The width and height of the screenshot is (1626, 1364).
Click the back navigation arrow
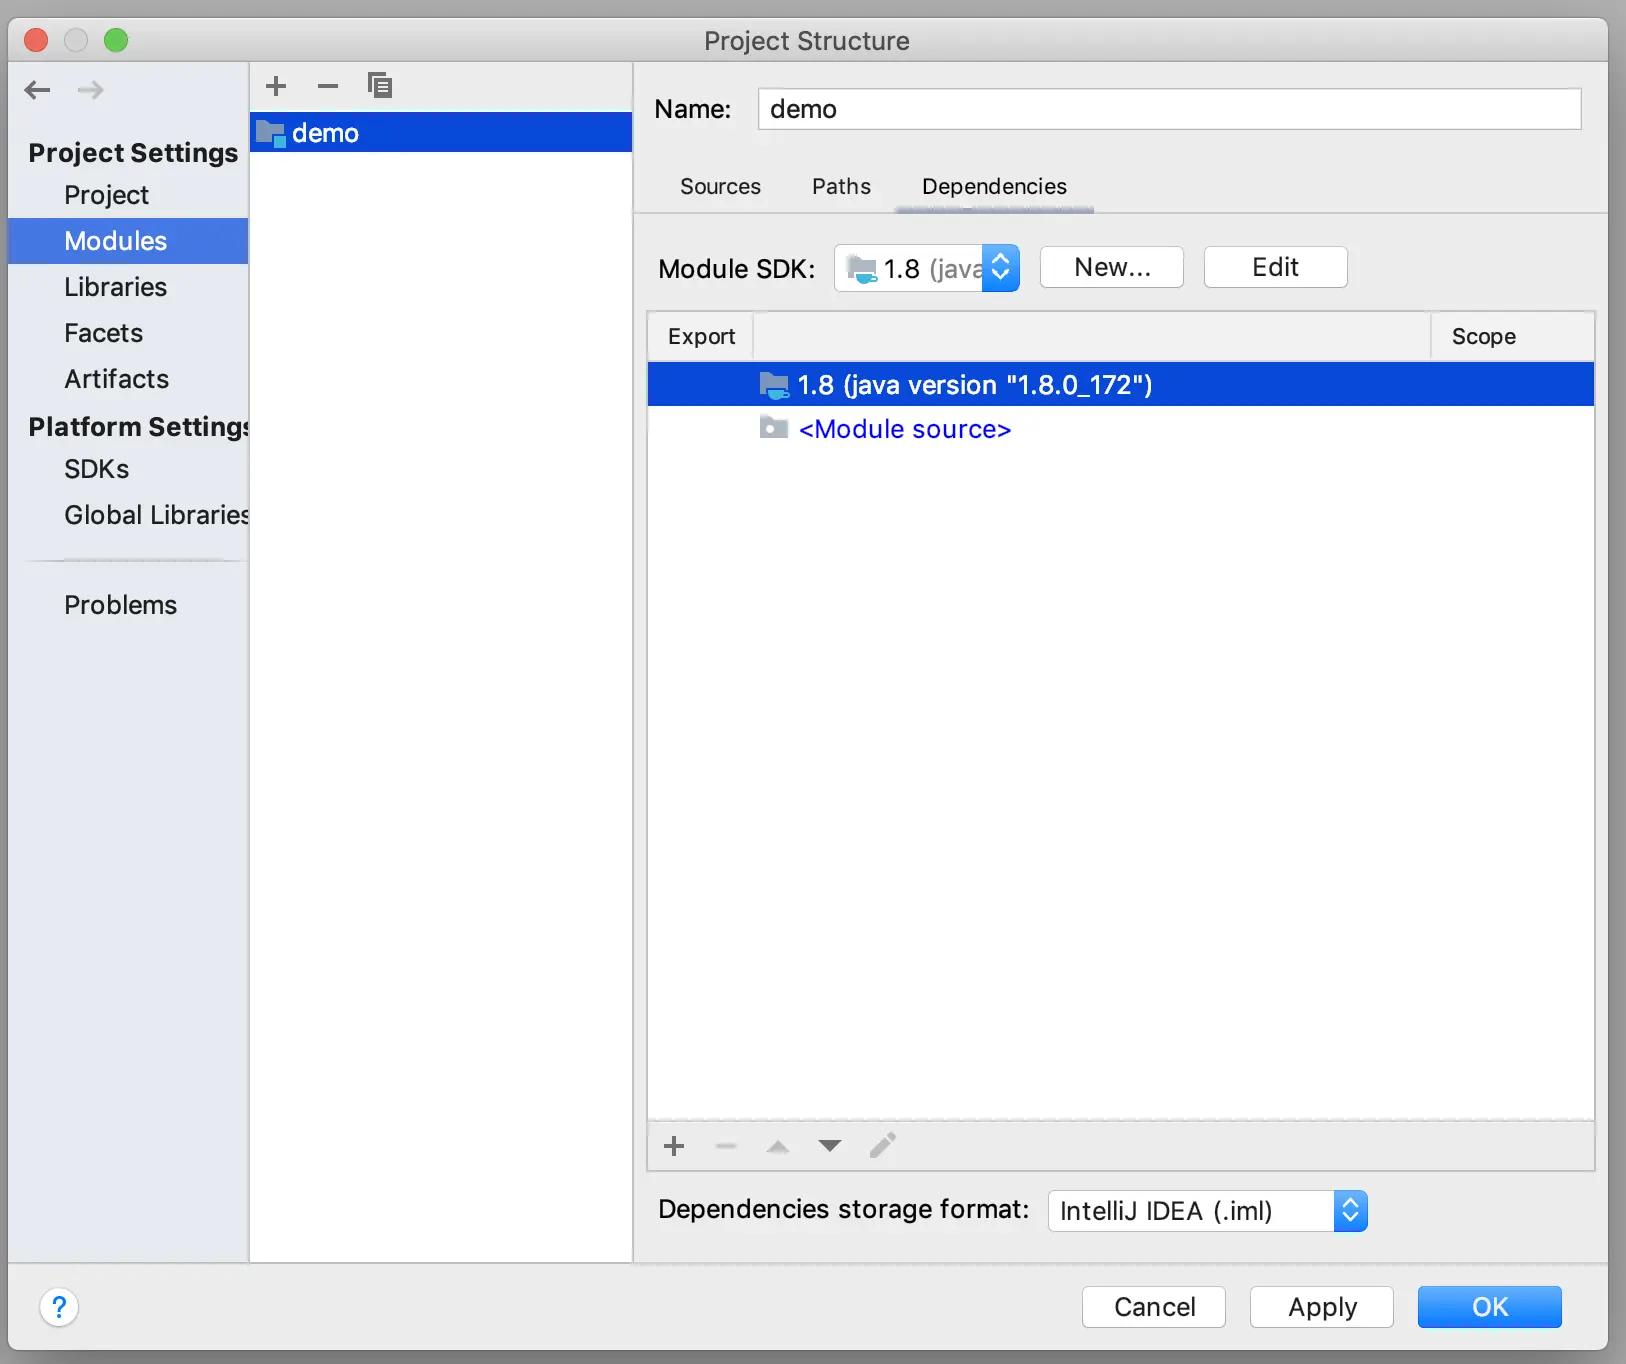(x=37, y=90)
